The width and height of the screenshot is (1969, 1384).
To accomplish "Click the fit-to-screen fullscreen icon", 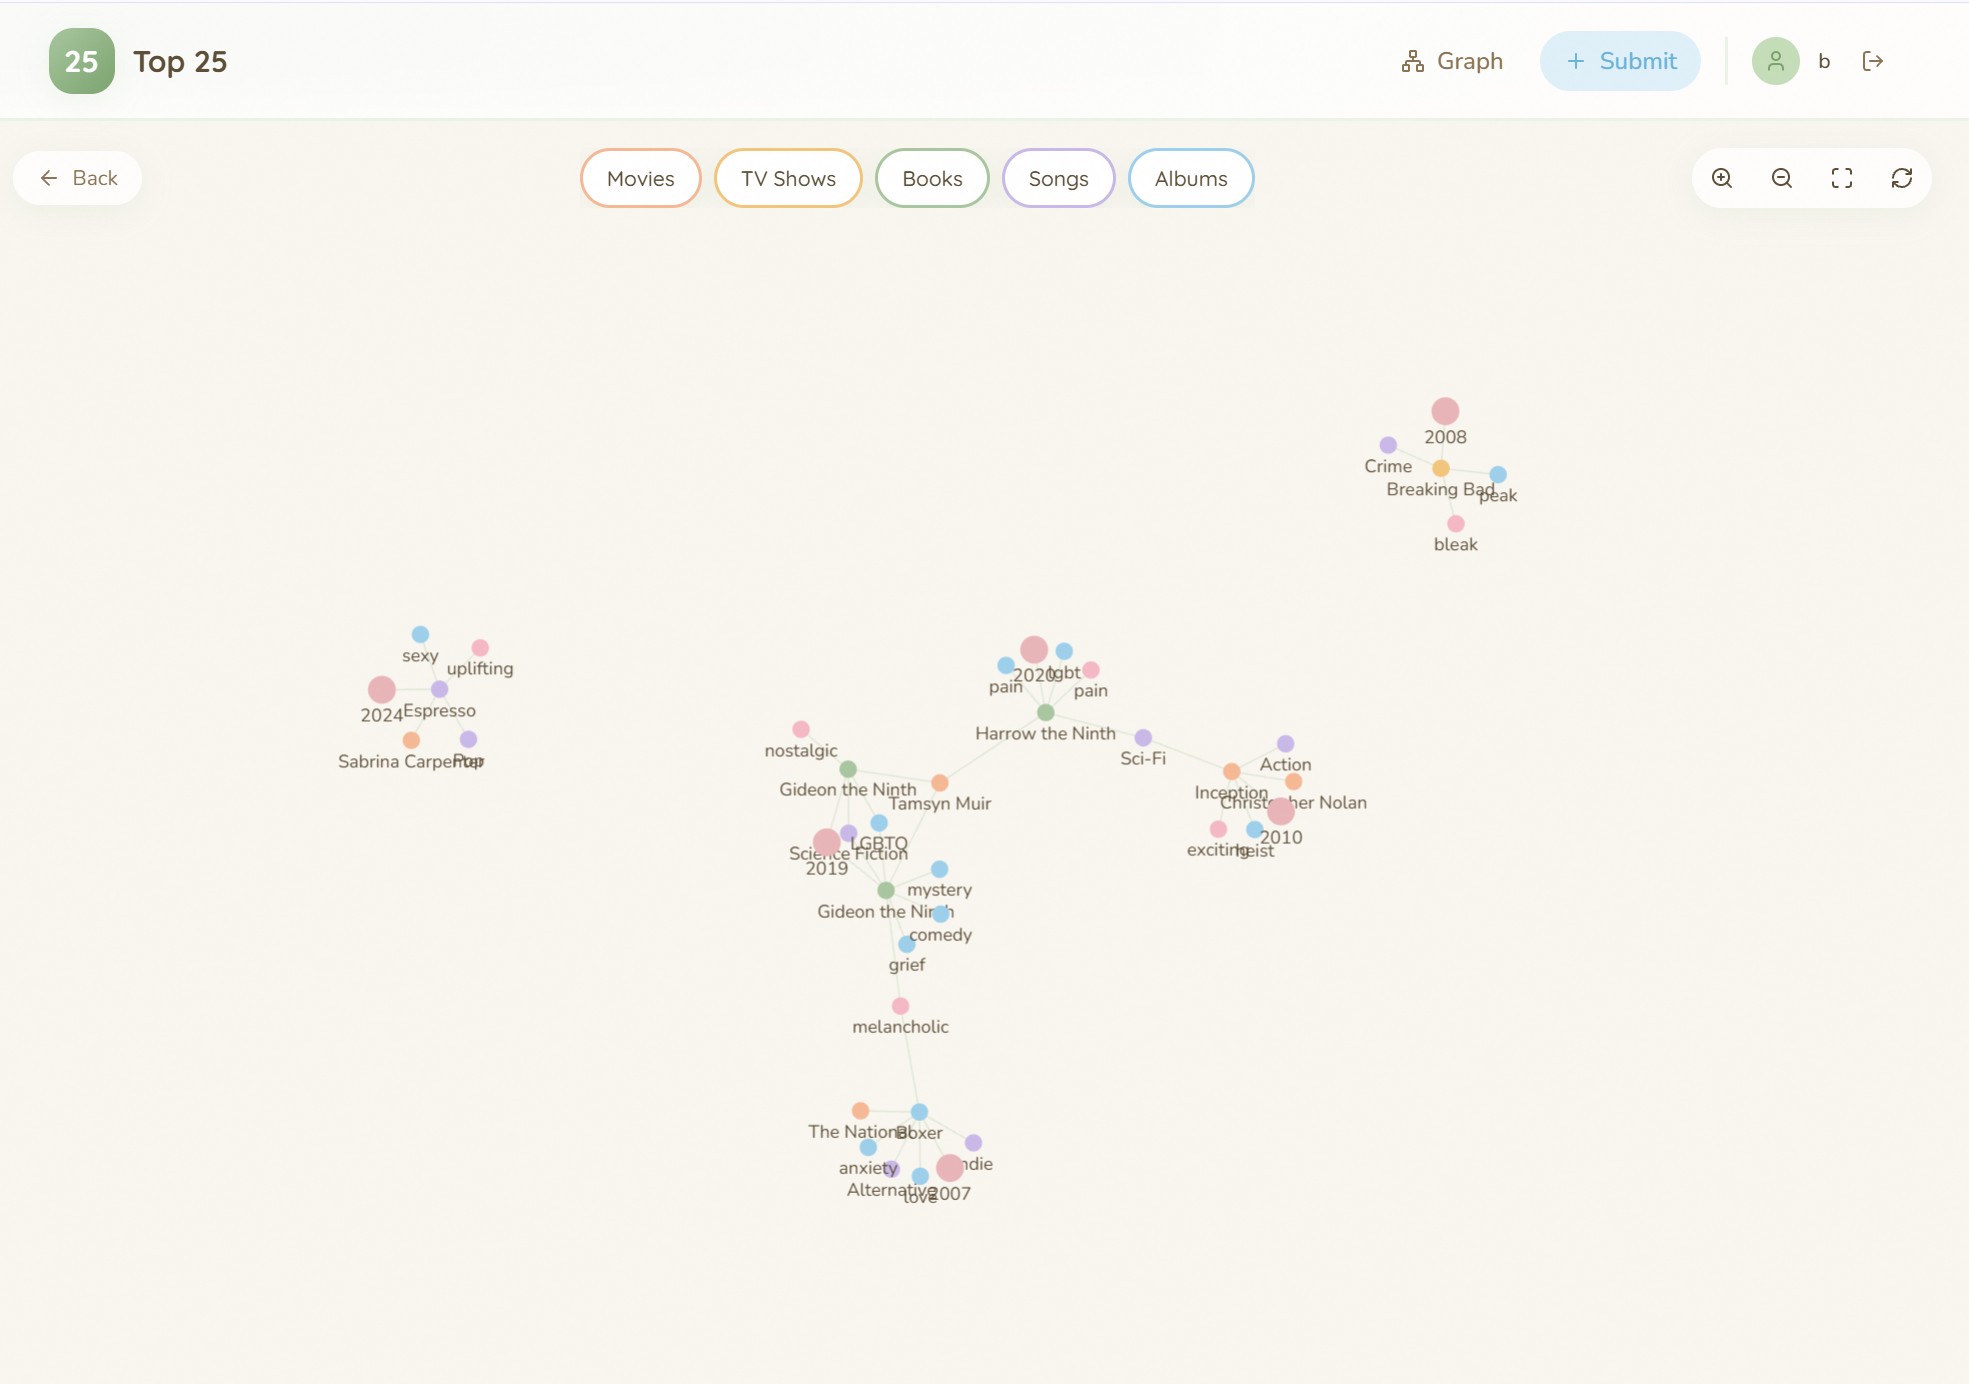I will [1842, 178].
